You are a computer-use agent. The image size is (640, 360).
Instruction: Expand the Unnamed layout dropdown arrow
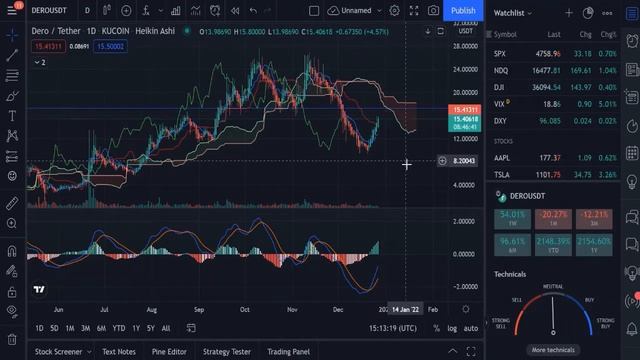click(x=379, y=11)
